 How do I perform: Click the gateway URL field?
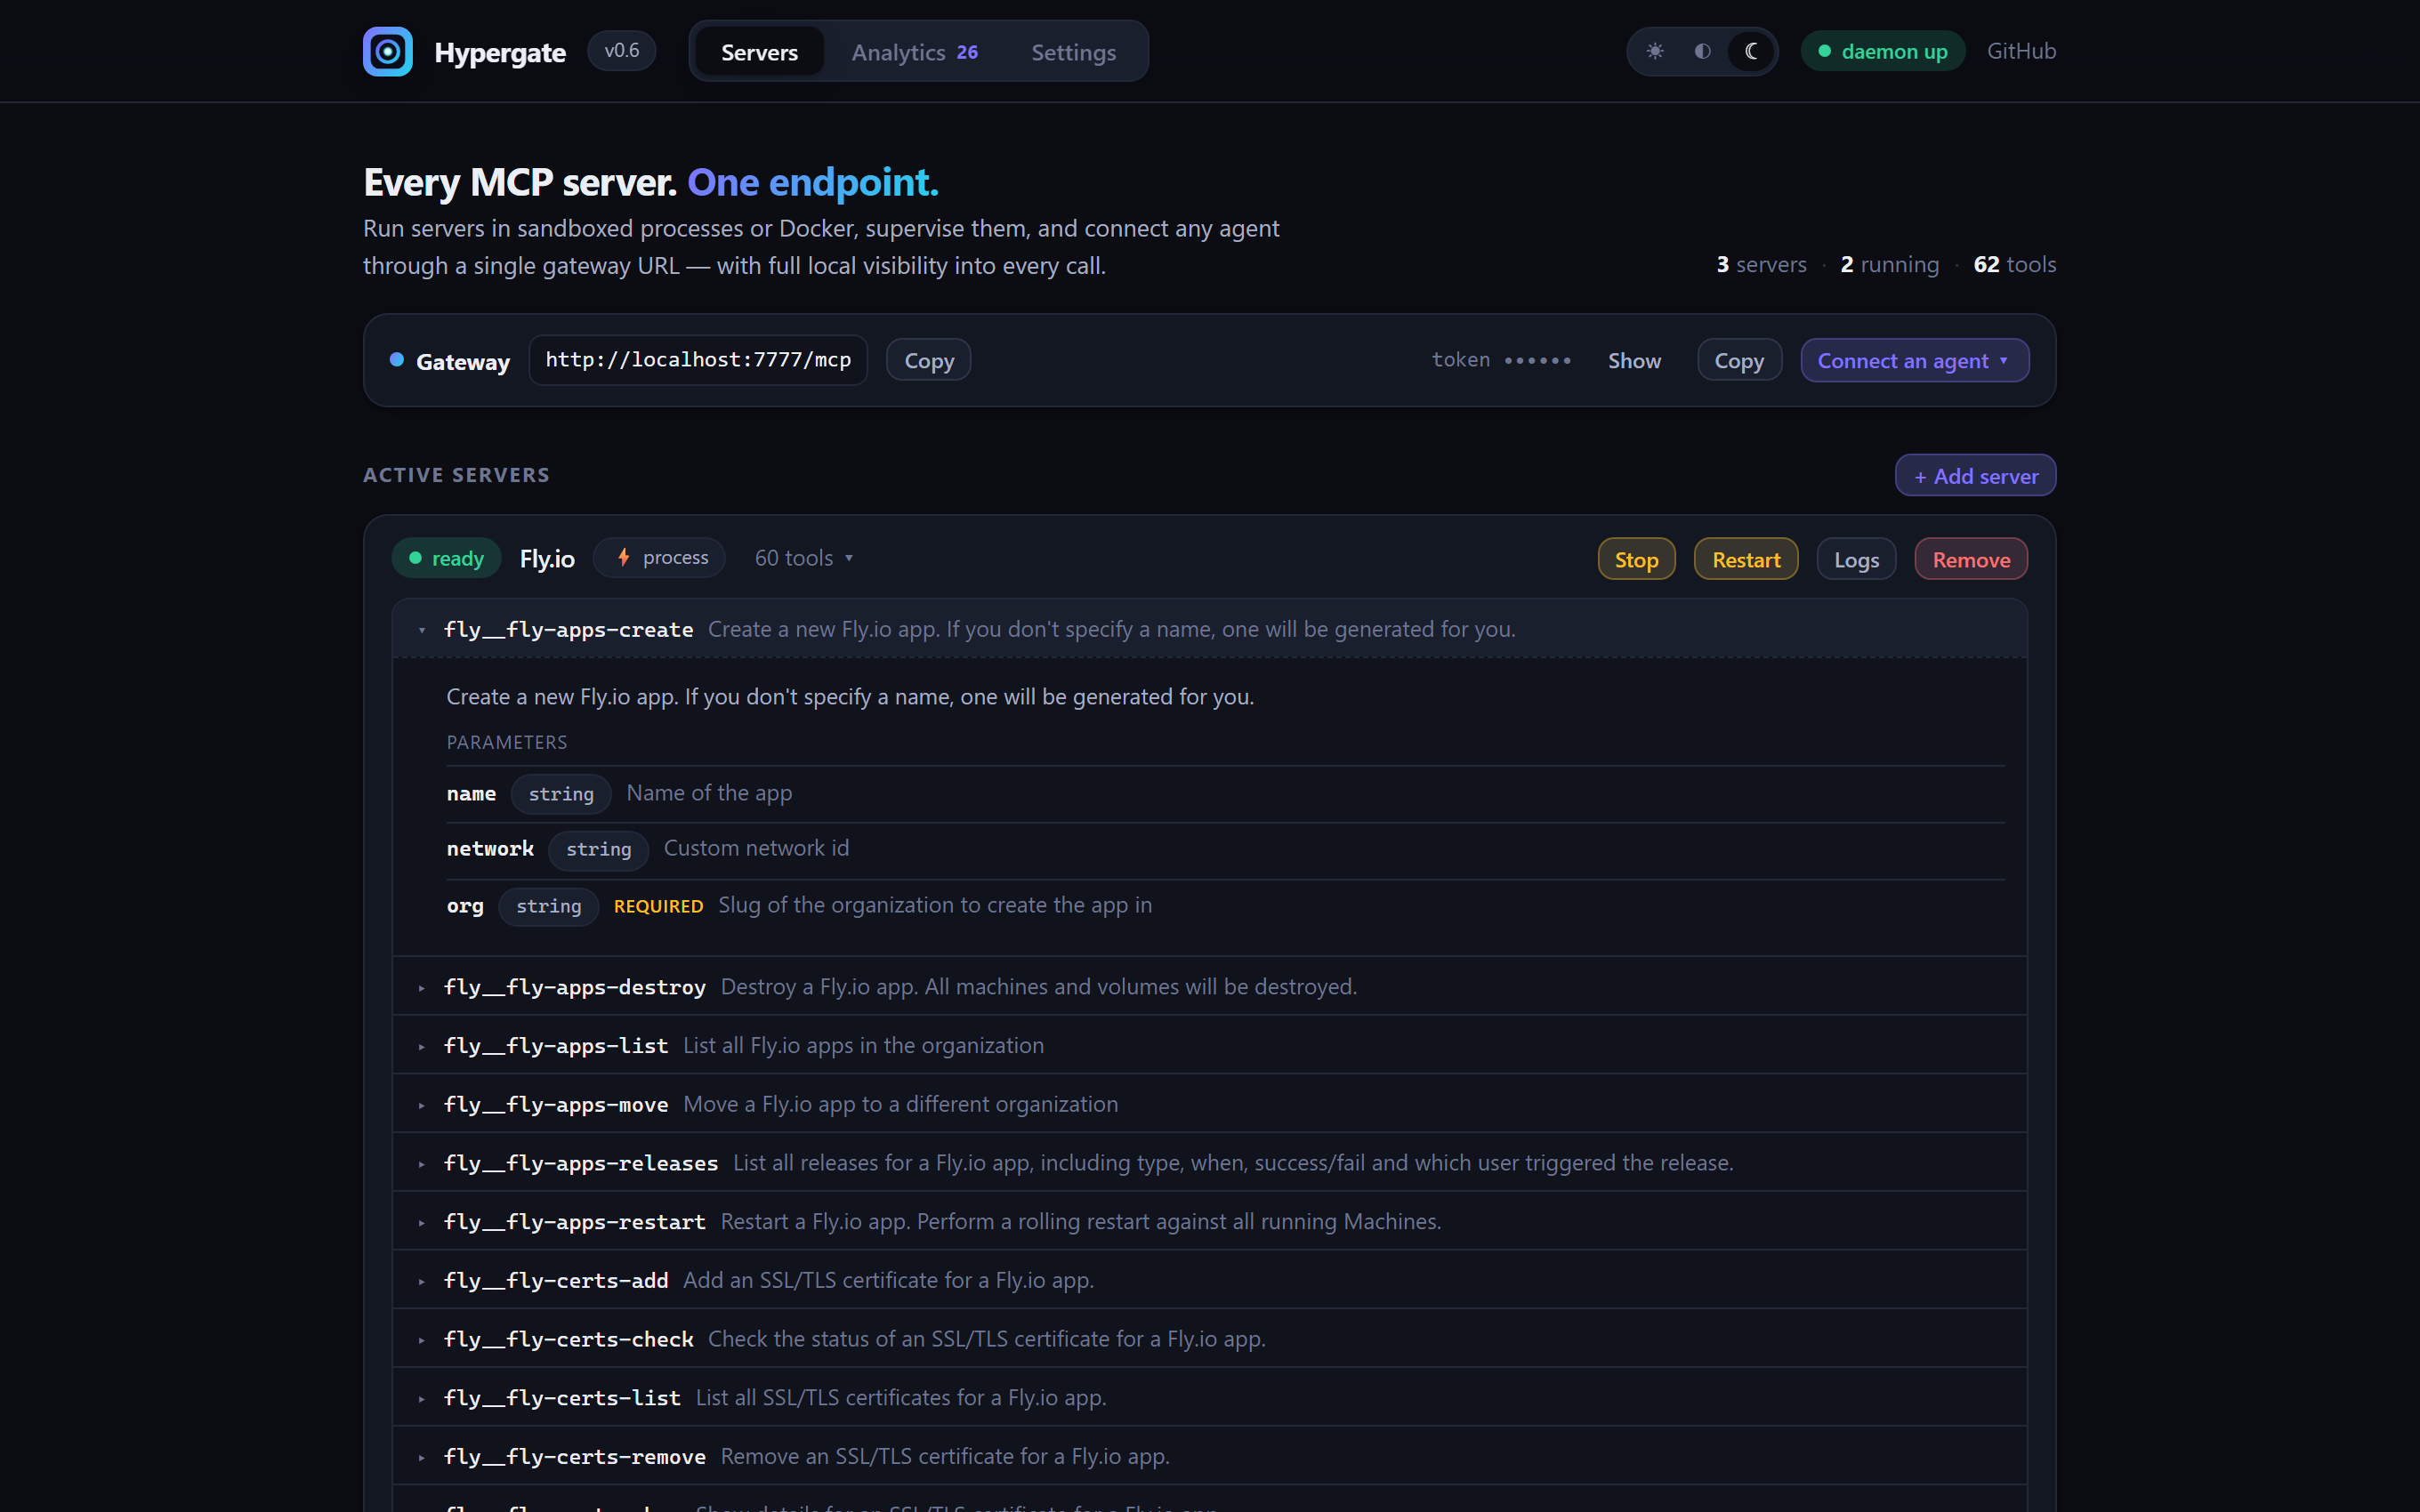[698, 360]
